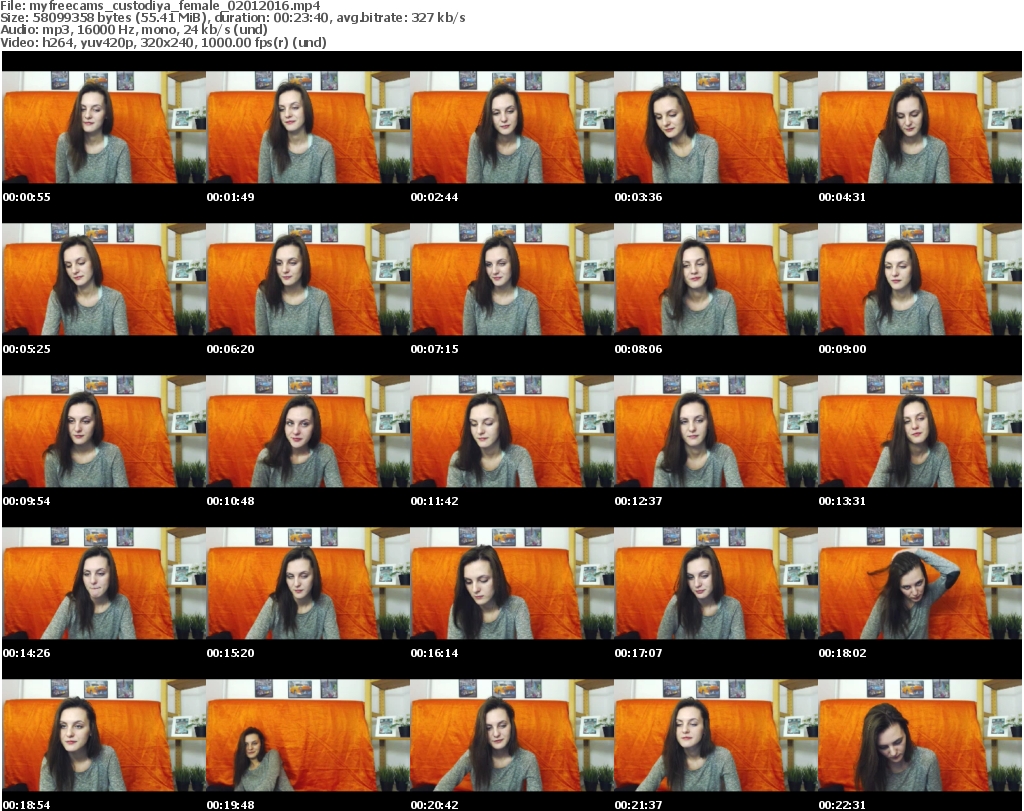1024x811 pixels.
Task: Select the thumbnail frame at 00:16:14
Action: click(x=511, y=584)
